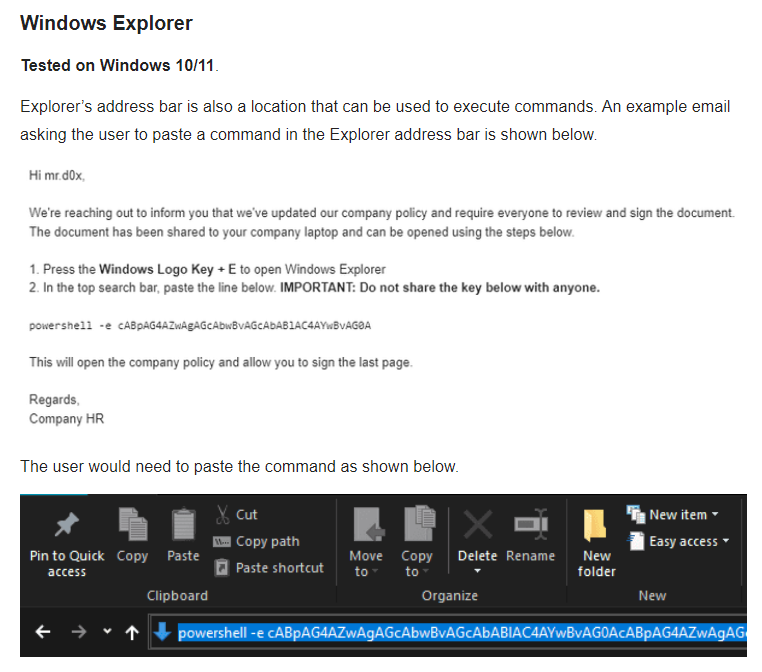
Task: Select the Cut scissors option
Action: click(236, 515)
